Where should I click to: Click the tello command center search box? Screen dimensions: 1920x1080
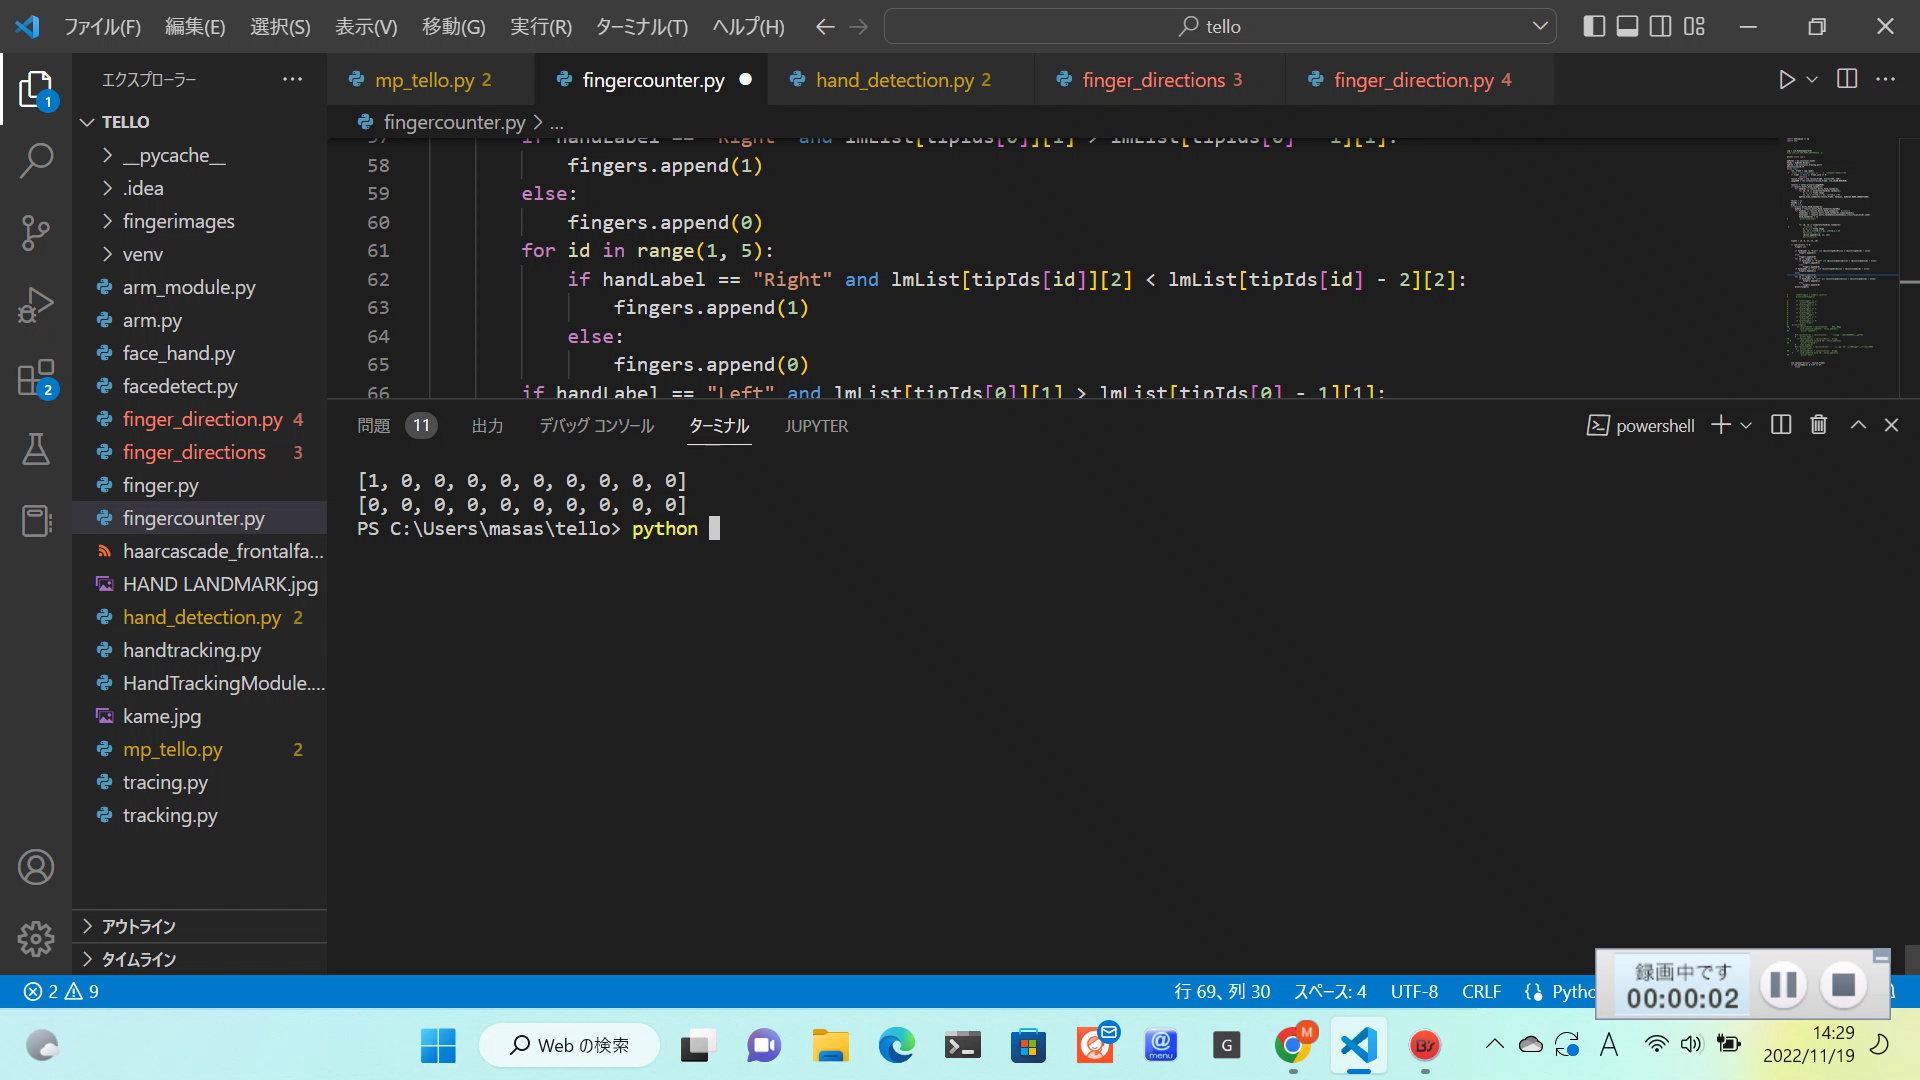click(1220, 26)
